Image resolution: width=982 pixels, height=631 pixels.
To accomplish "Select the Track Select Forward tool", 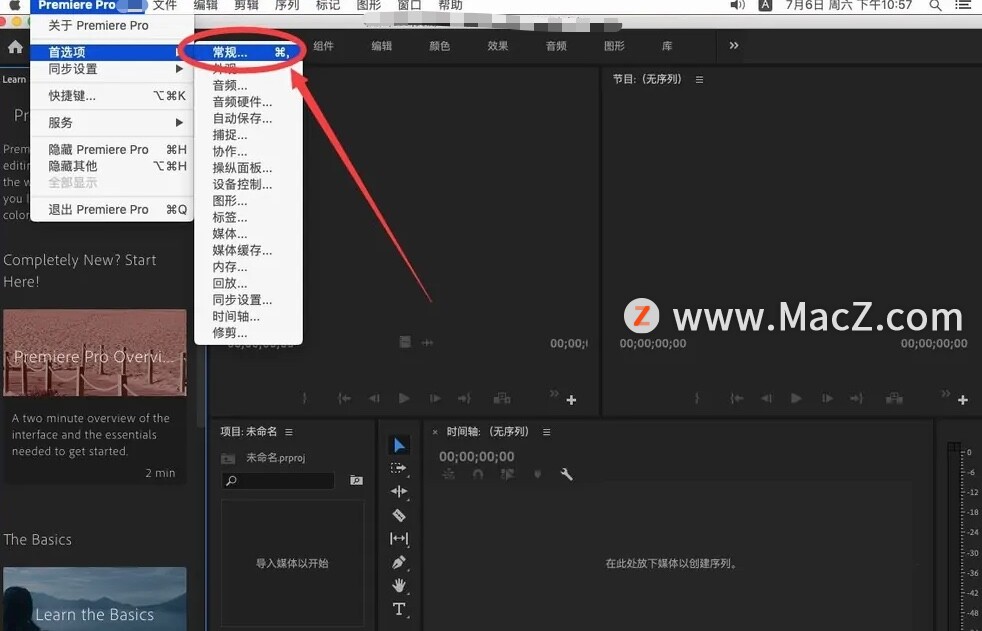I will [398, 468].
